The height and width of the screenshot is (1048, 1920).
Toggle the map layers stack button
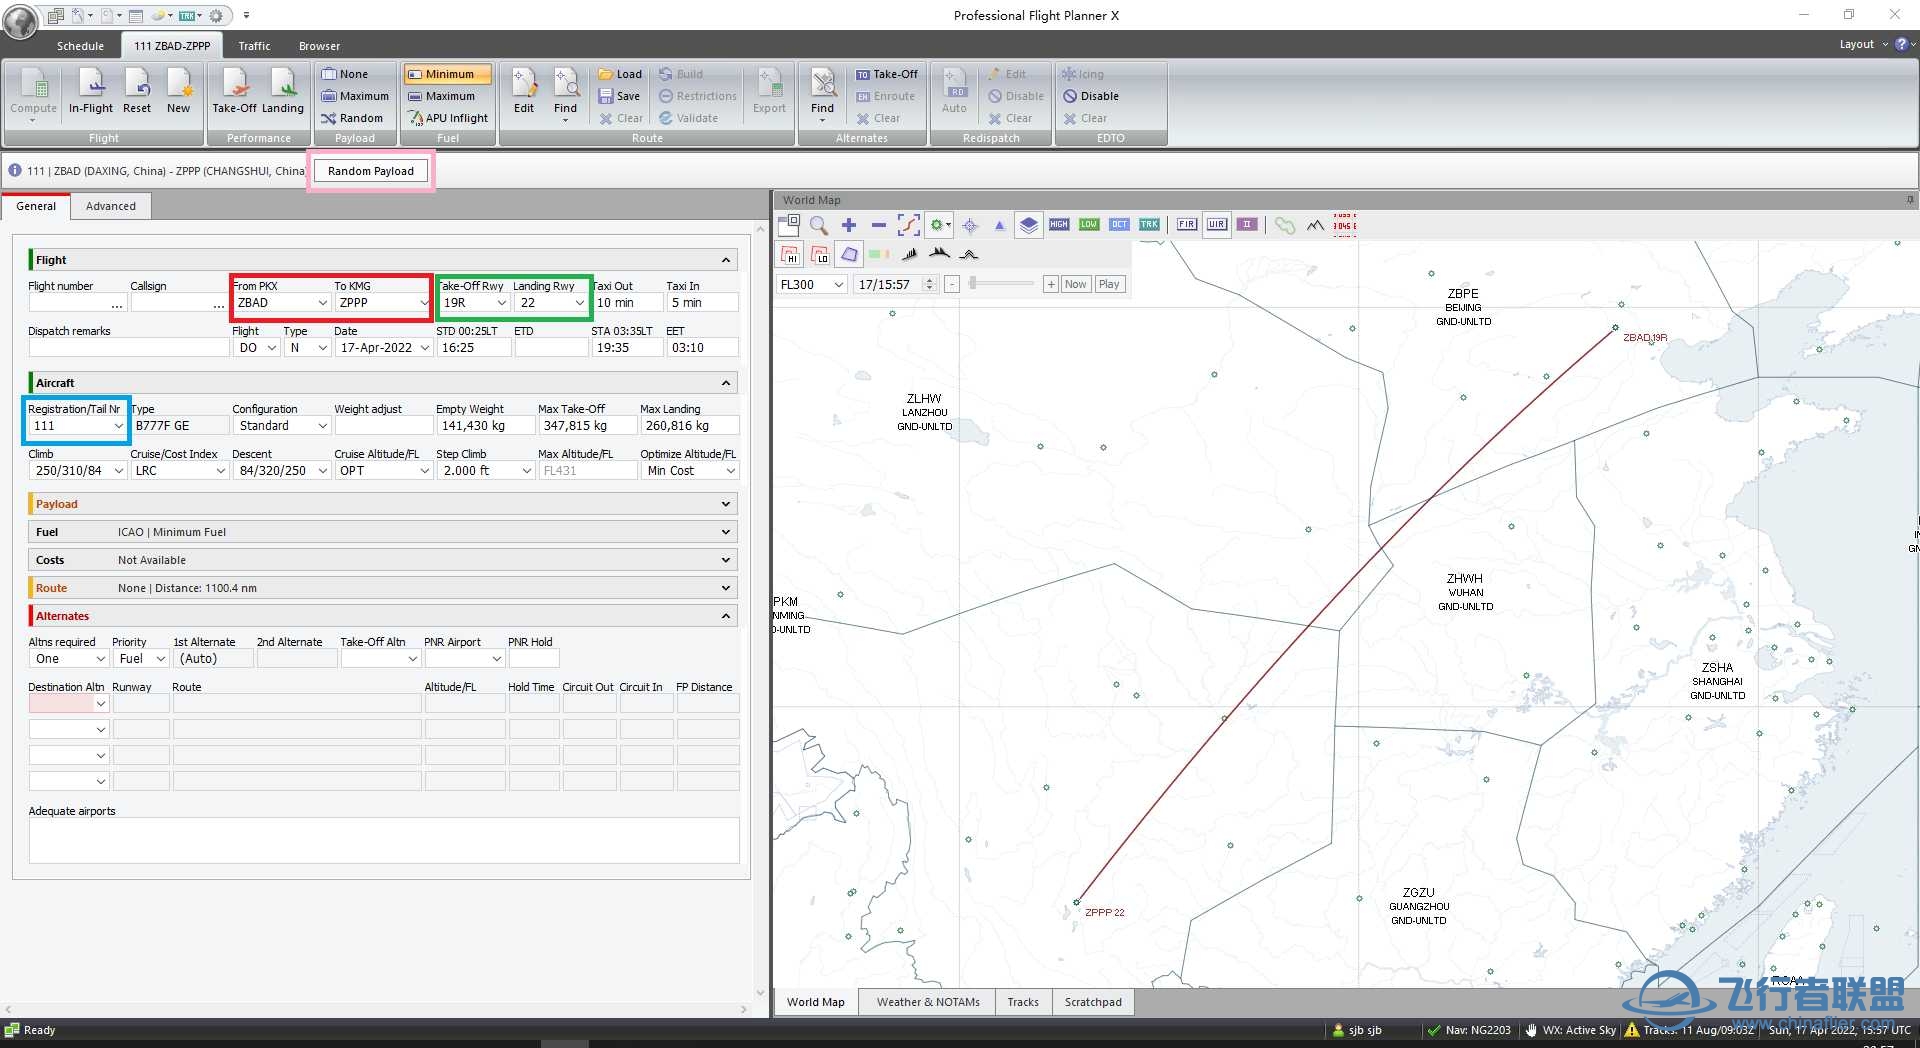(x=1028, y=225)
